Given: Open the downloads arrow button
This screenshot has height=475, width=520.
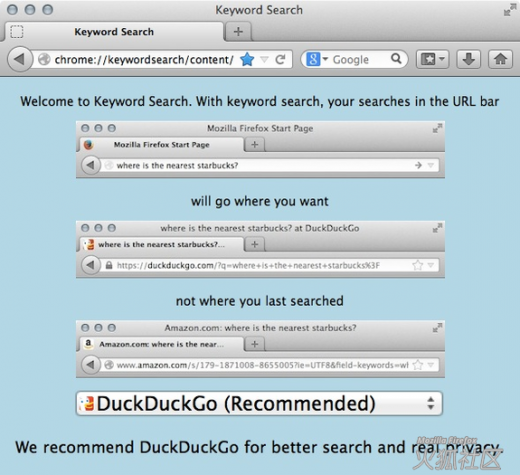Looking at the screenshot, I should pyautogui.click(x=468, y=59).
